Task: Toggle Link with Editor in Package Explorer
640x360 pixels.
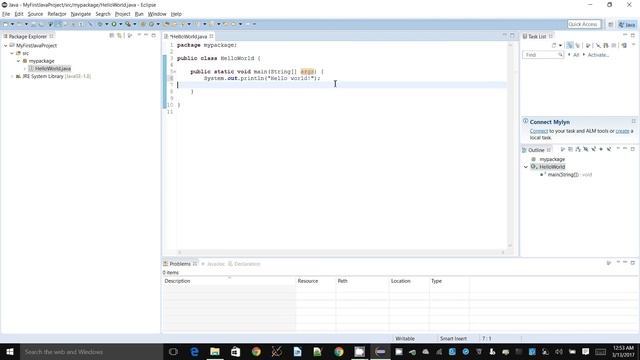Action: click(x=119, y=36)
